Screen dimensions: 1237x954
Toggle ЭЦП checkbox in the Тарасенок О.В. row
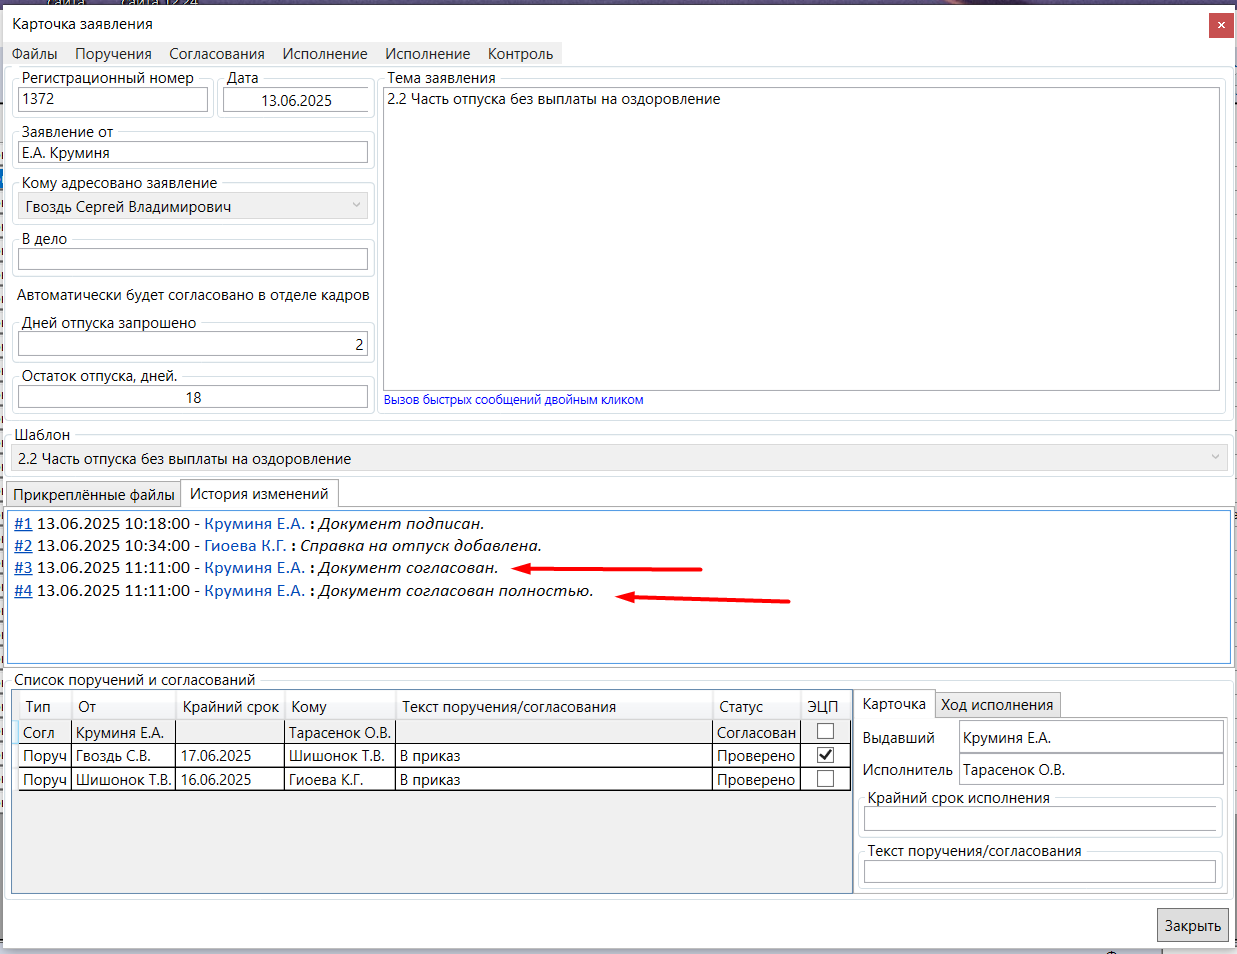click(825, 732)
